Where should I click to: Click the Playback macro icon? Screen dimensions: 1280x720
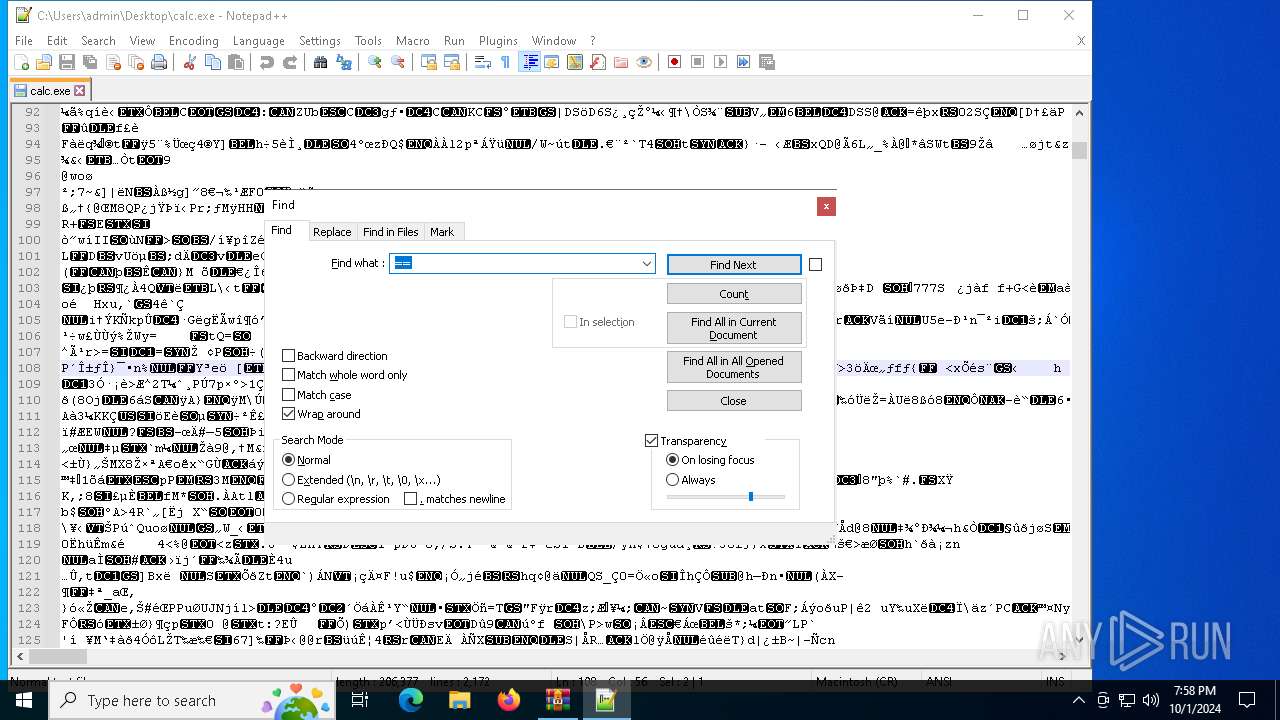[720, 62]
